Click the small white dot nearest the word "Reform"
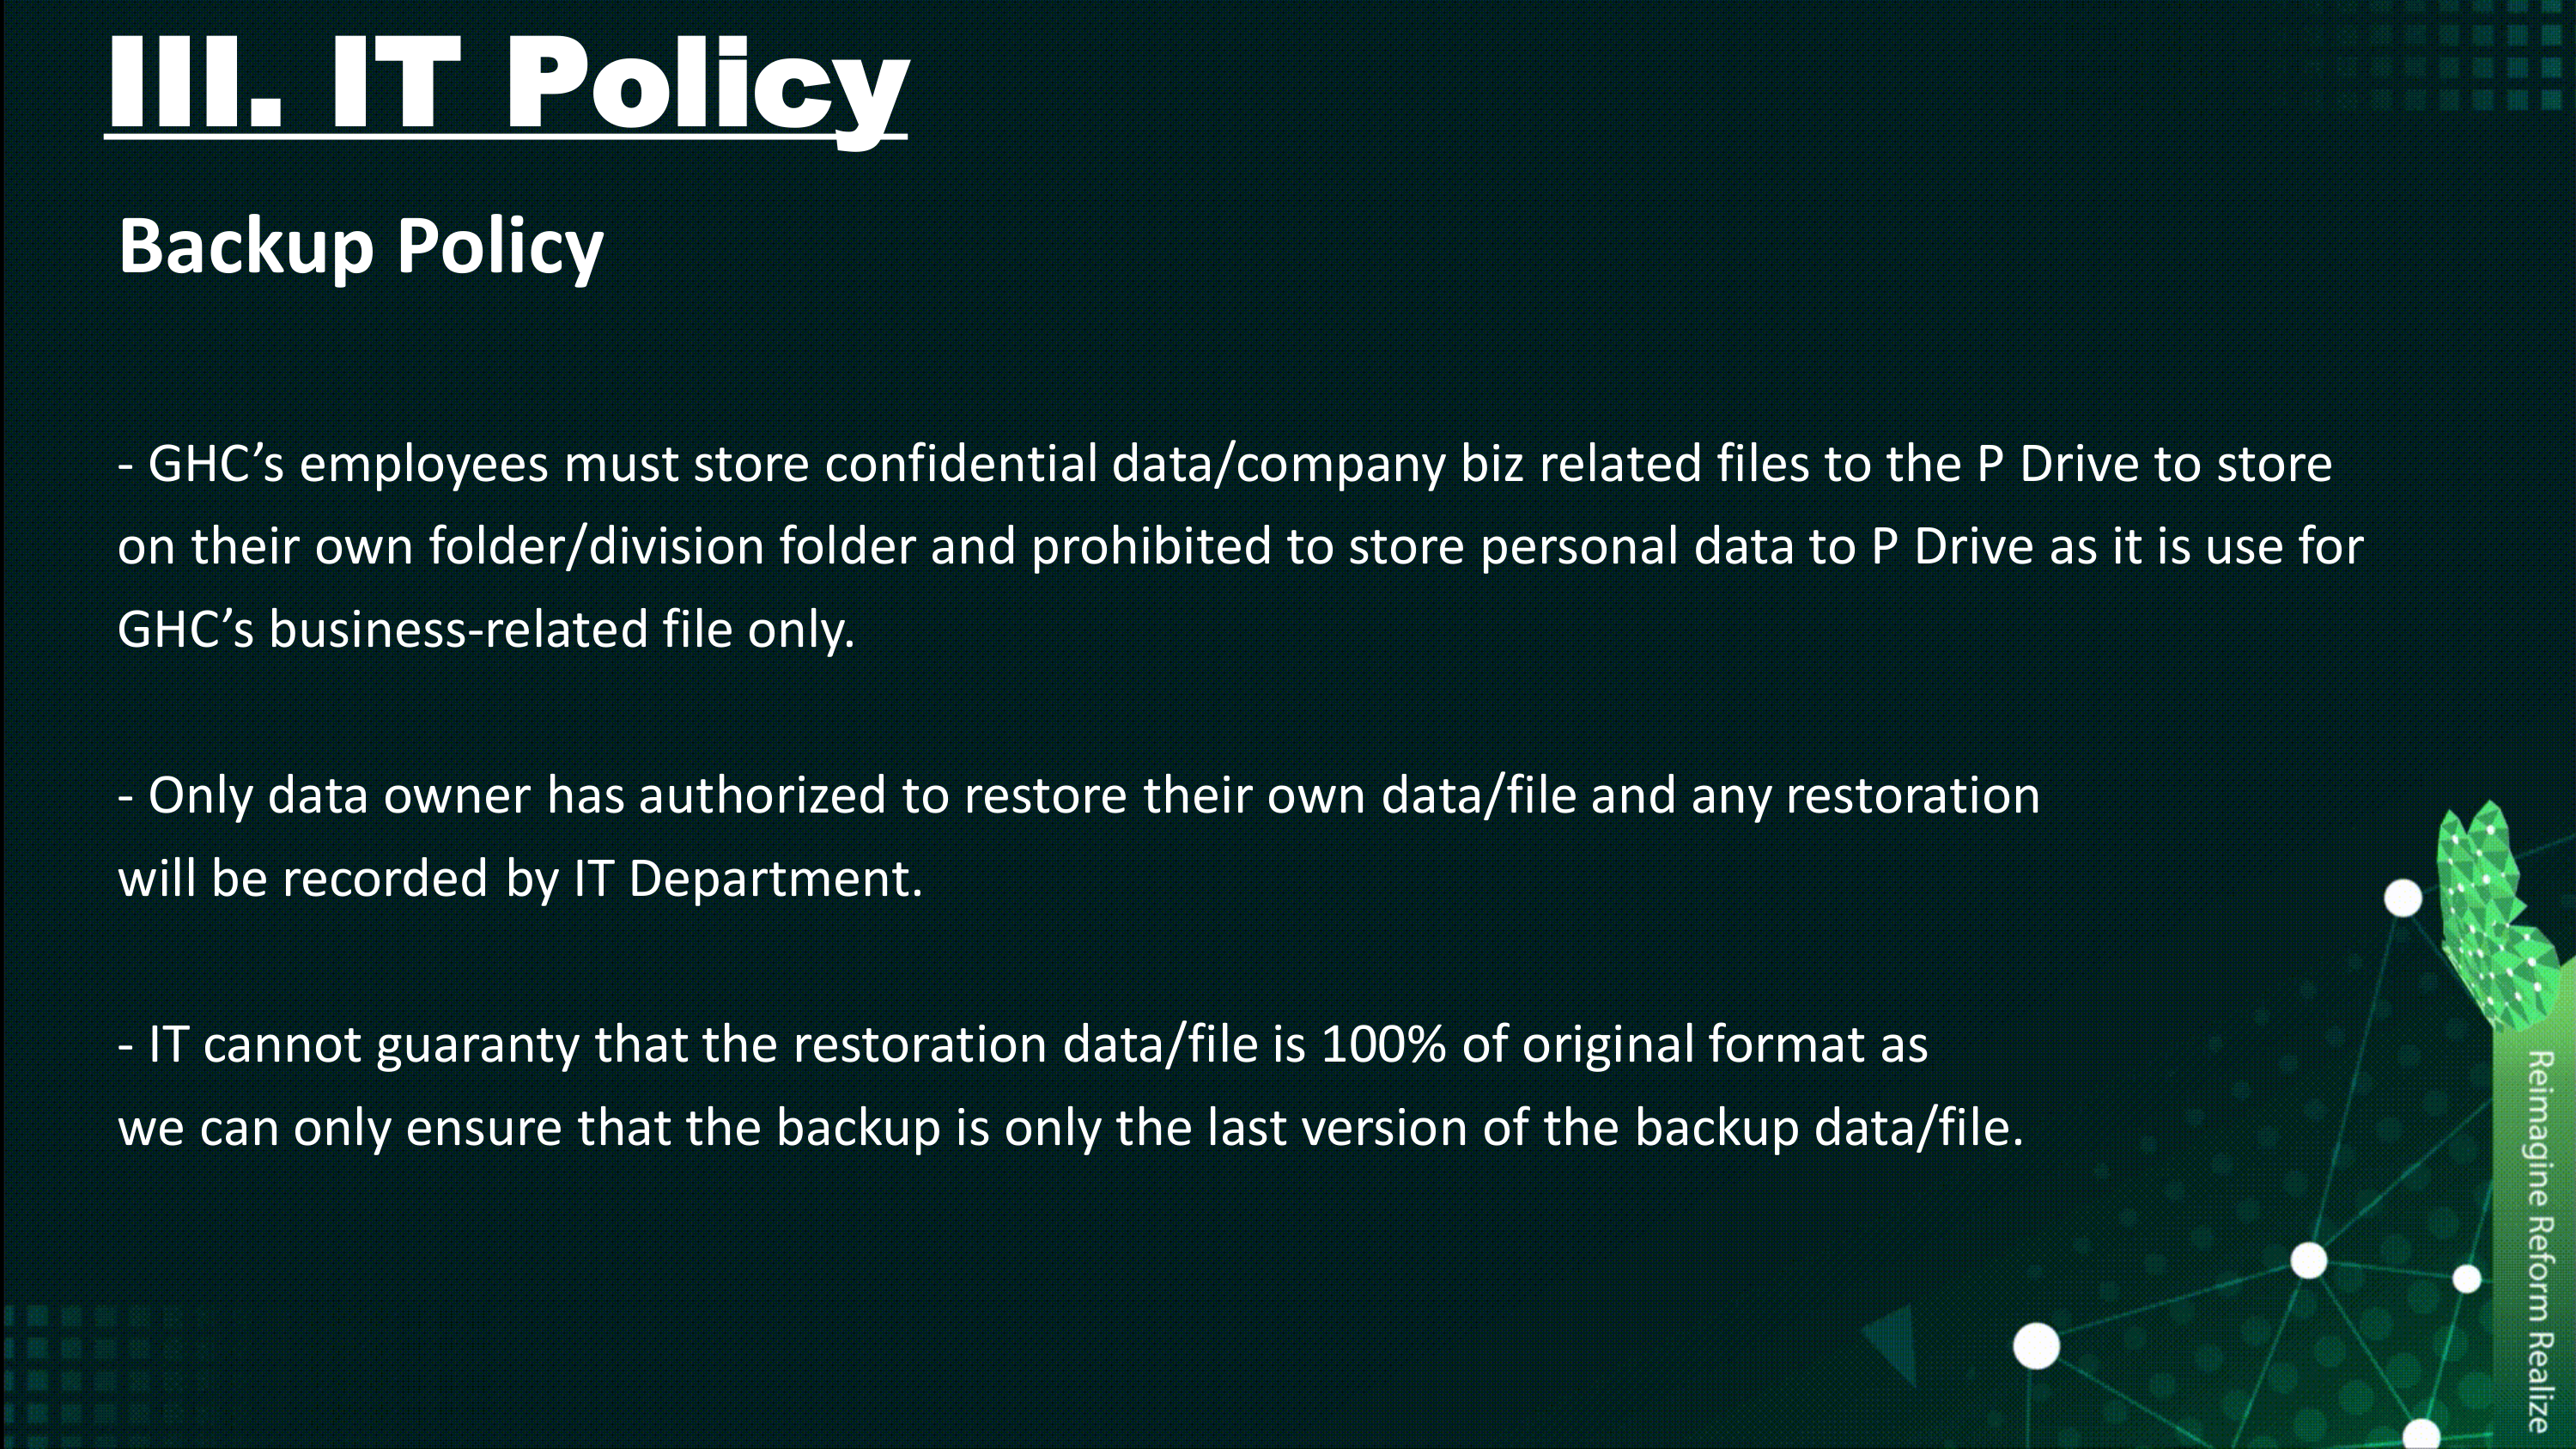The width and height of the screenshot is (2576, 1449). 2467,1278
